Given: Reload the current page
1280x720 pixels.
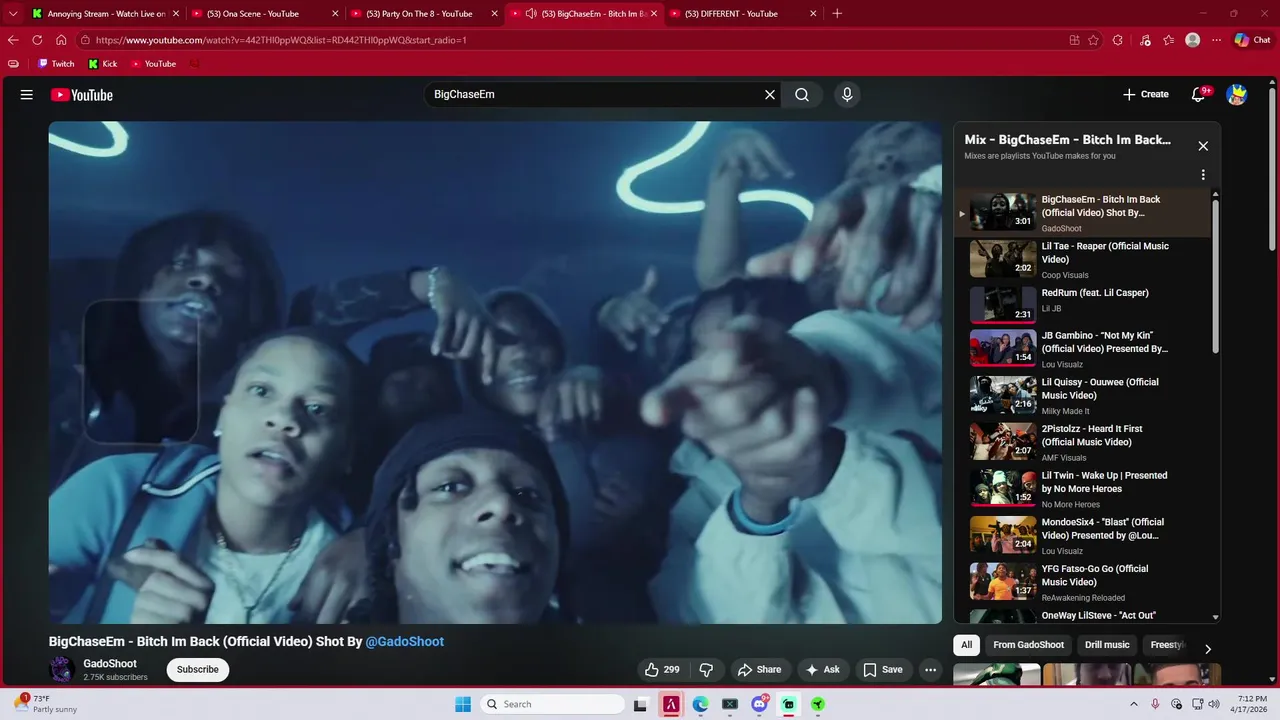Looking at the screenshot, I should tap(37, 40).
